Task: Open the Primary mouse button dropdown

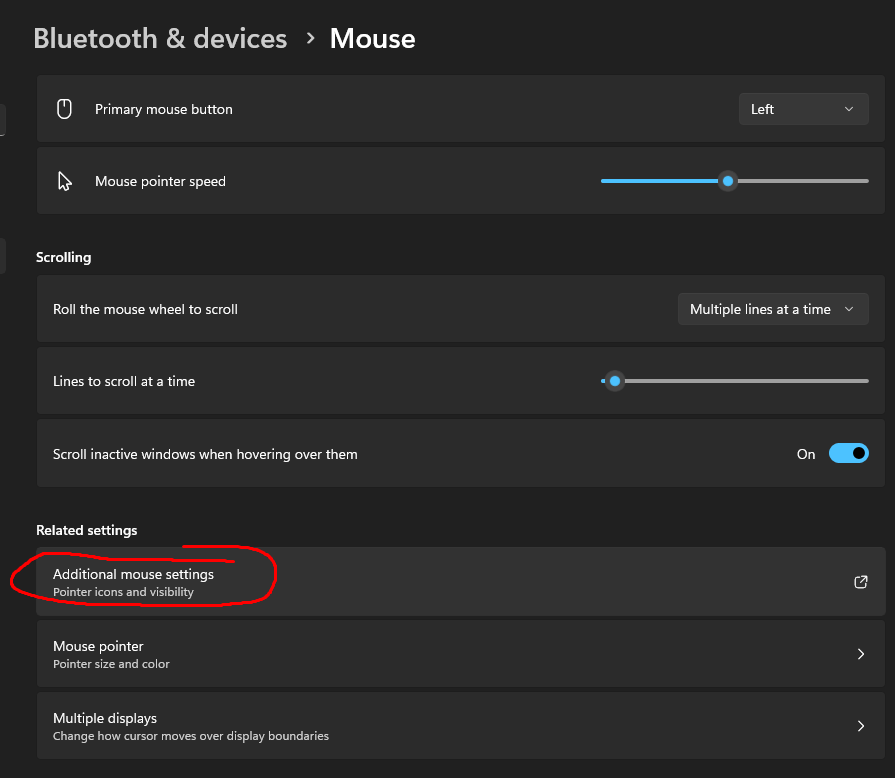Action: [802, 109]
